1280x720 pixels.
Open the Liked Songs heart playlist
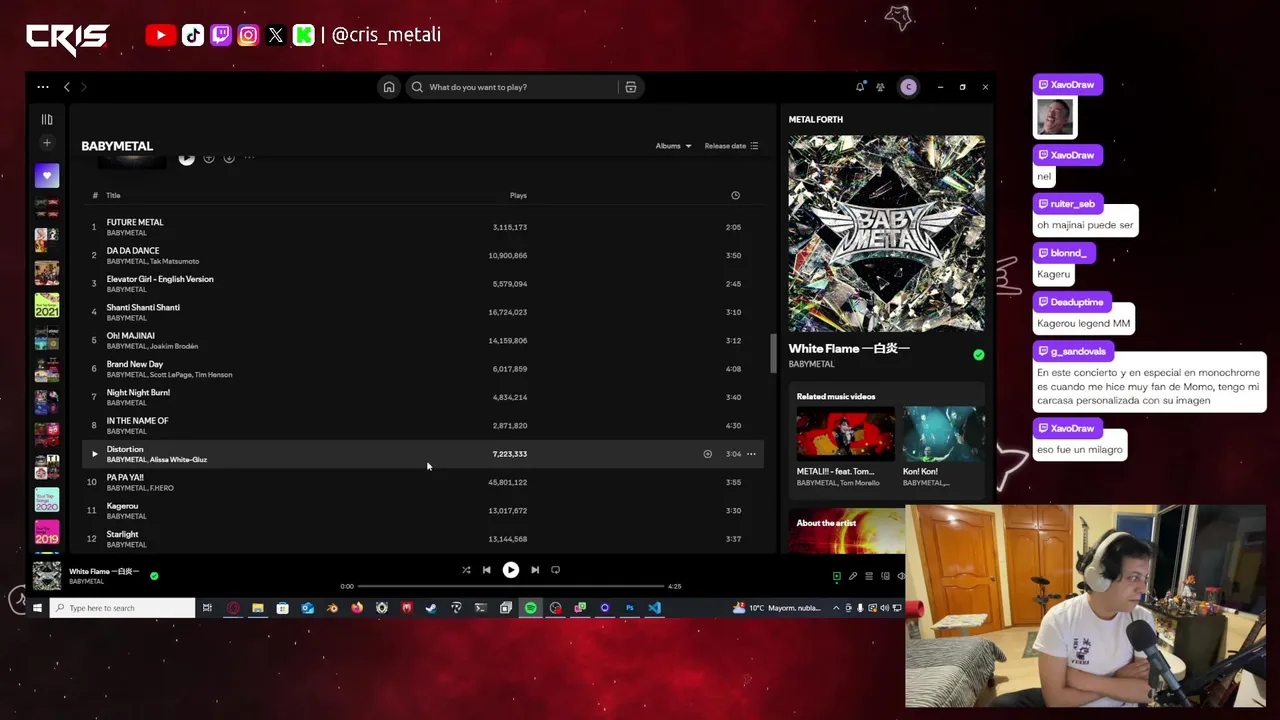[47, 176]
